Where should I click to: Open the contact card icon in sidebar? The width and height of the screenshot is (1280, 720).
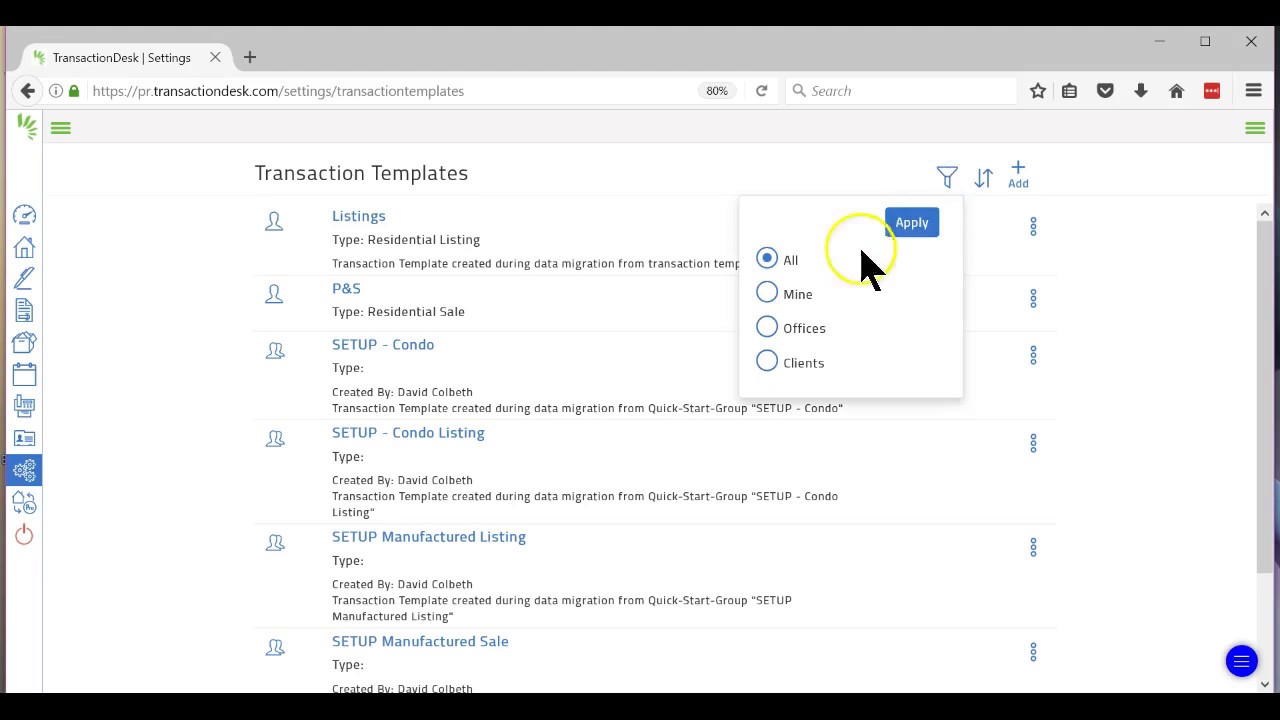pos(25,438)
